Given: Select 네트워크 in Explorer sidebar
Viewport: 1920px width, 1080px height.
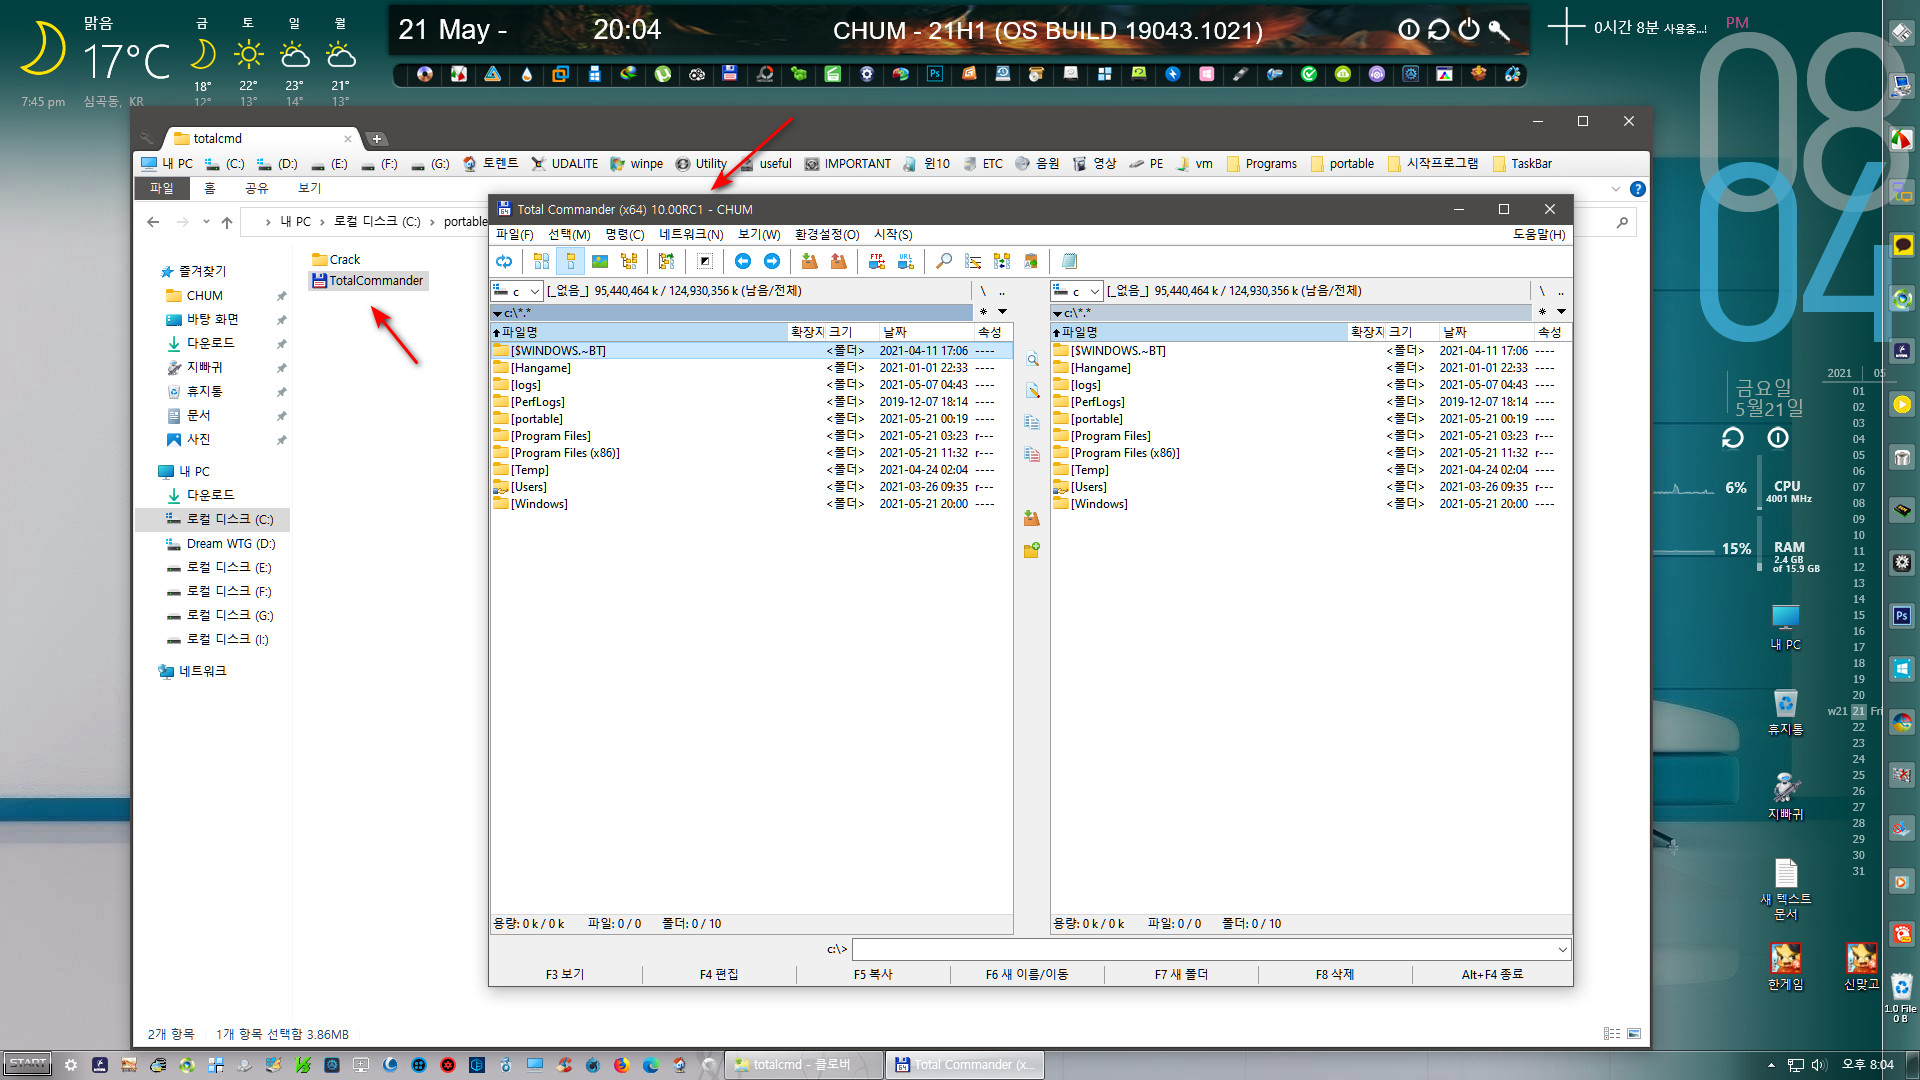Looking at the screenshot, I should click(192, 671).
